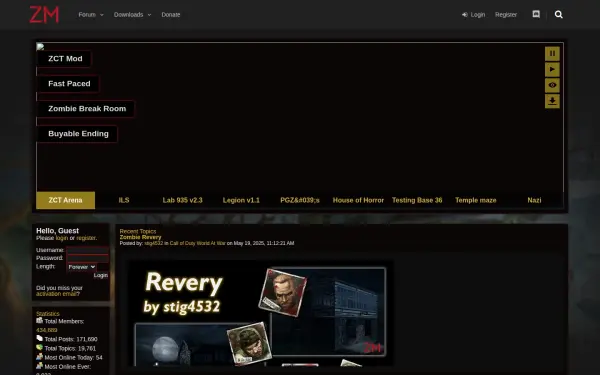Screen dimensions: 600x375
Task: Switch to the Temple maze tab
Action: (476, 200)
